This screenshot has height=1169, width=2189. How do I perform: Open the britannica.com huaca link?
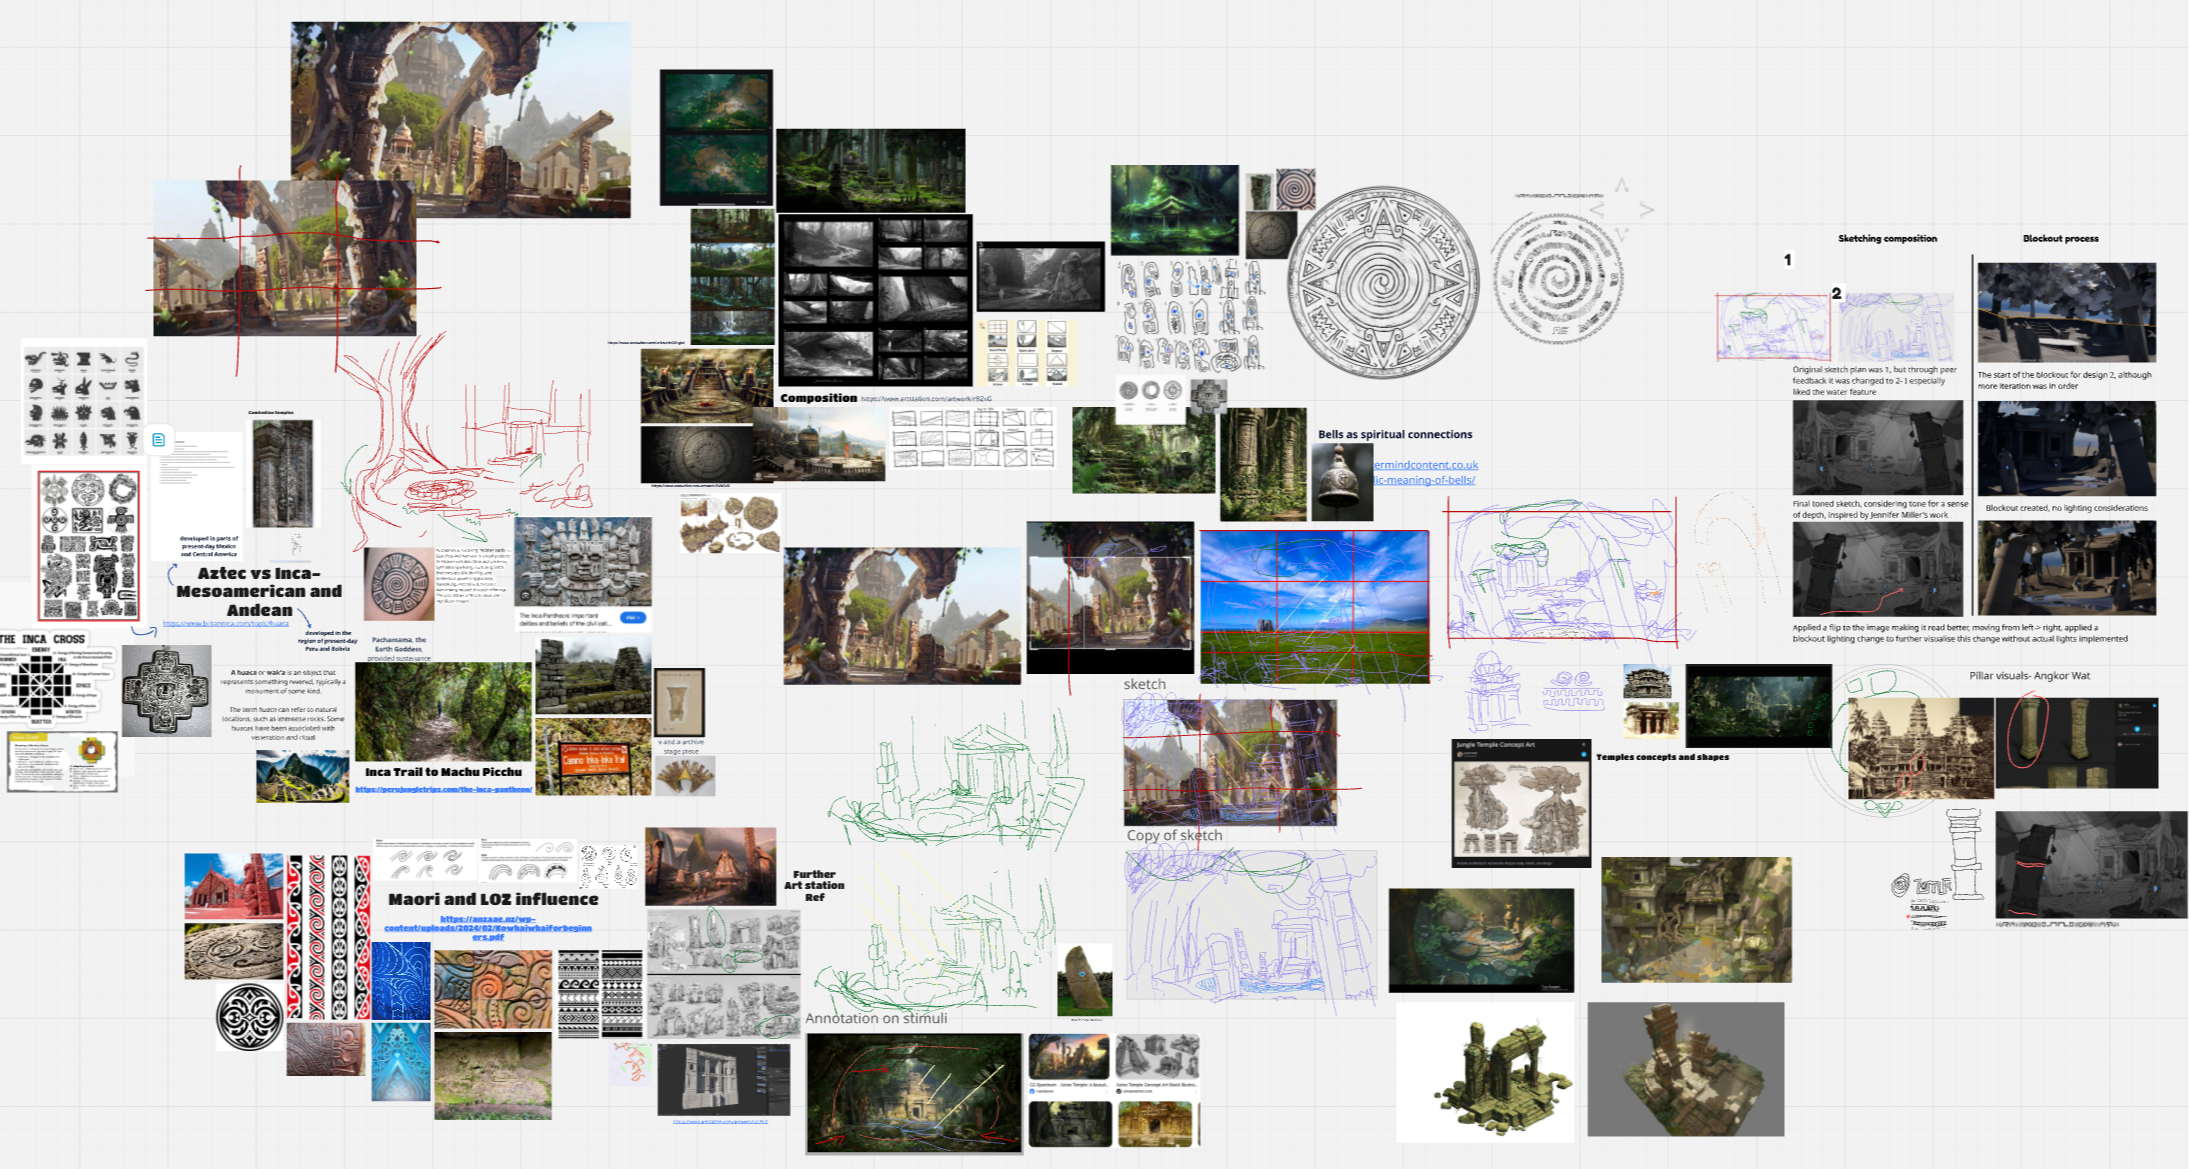pos(226,624)
